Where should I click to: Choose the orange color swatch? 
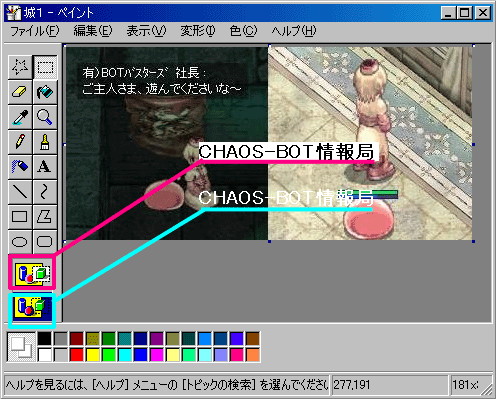[x=253, y=355]
